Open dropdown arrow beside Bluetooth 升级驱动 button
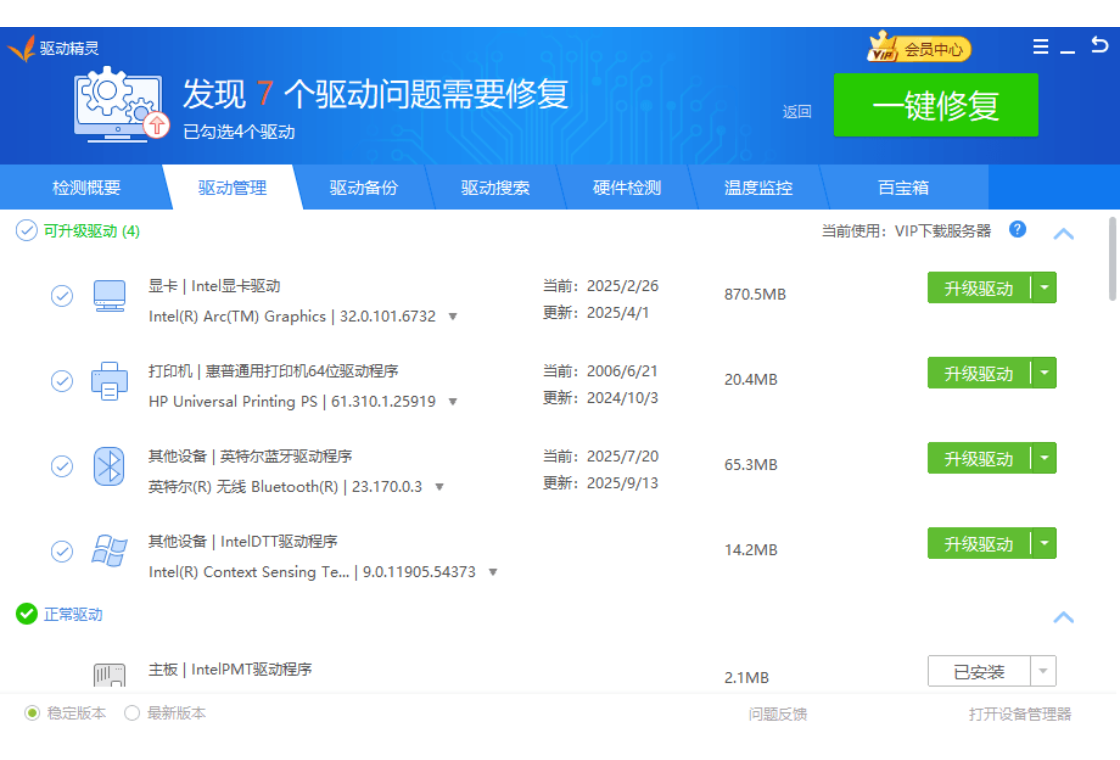Screen dimensions: 1120x760 1044,459
